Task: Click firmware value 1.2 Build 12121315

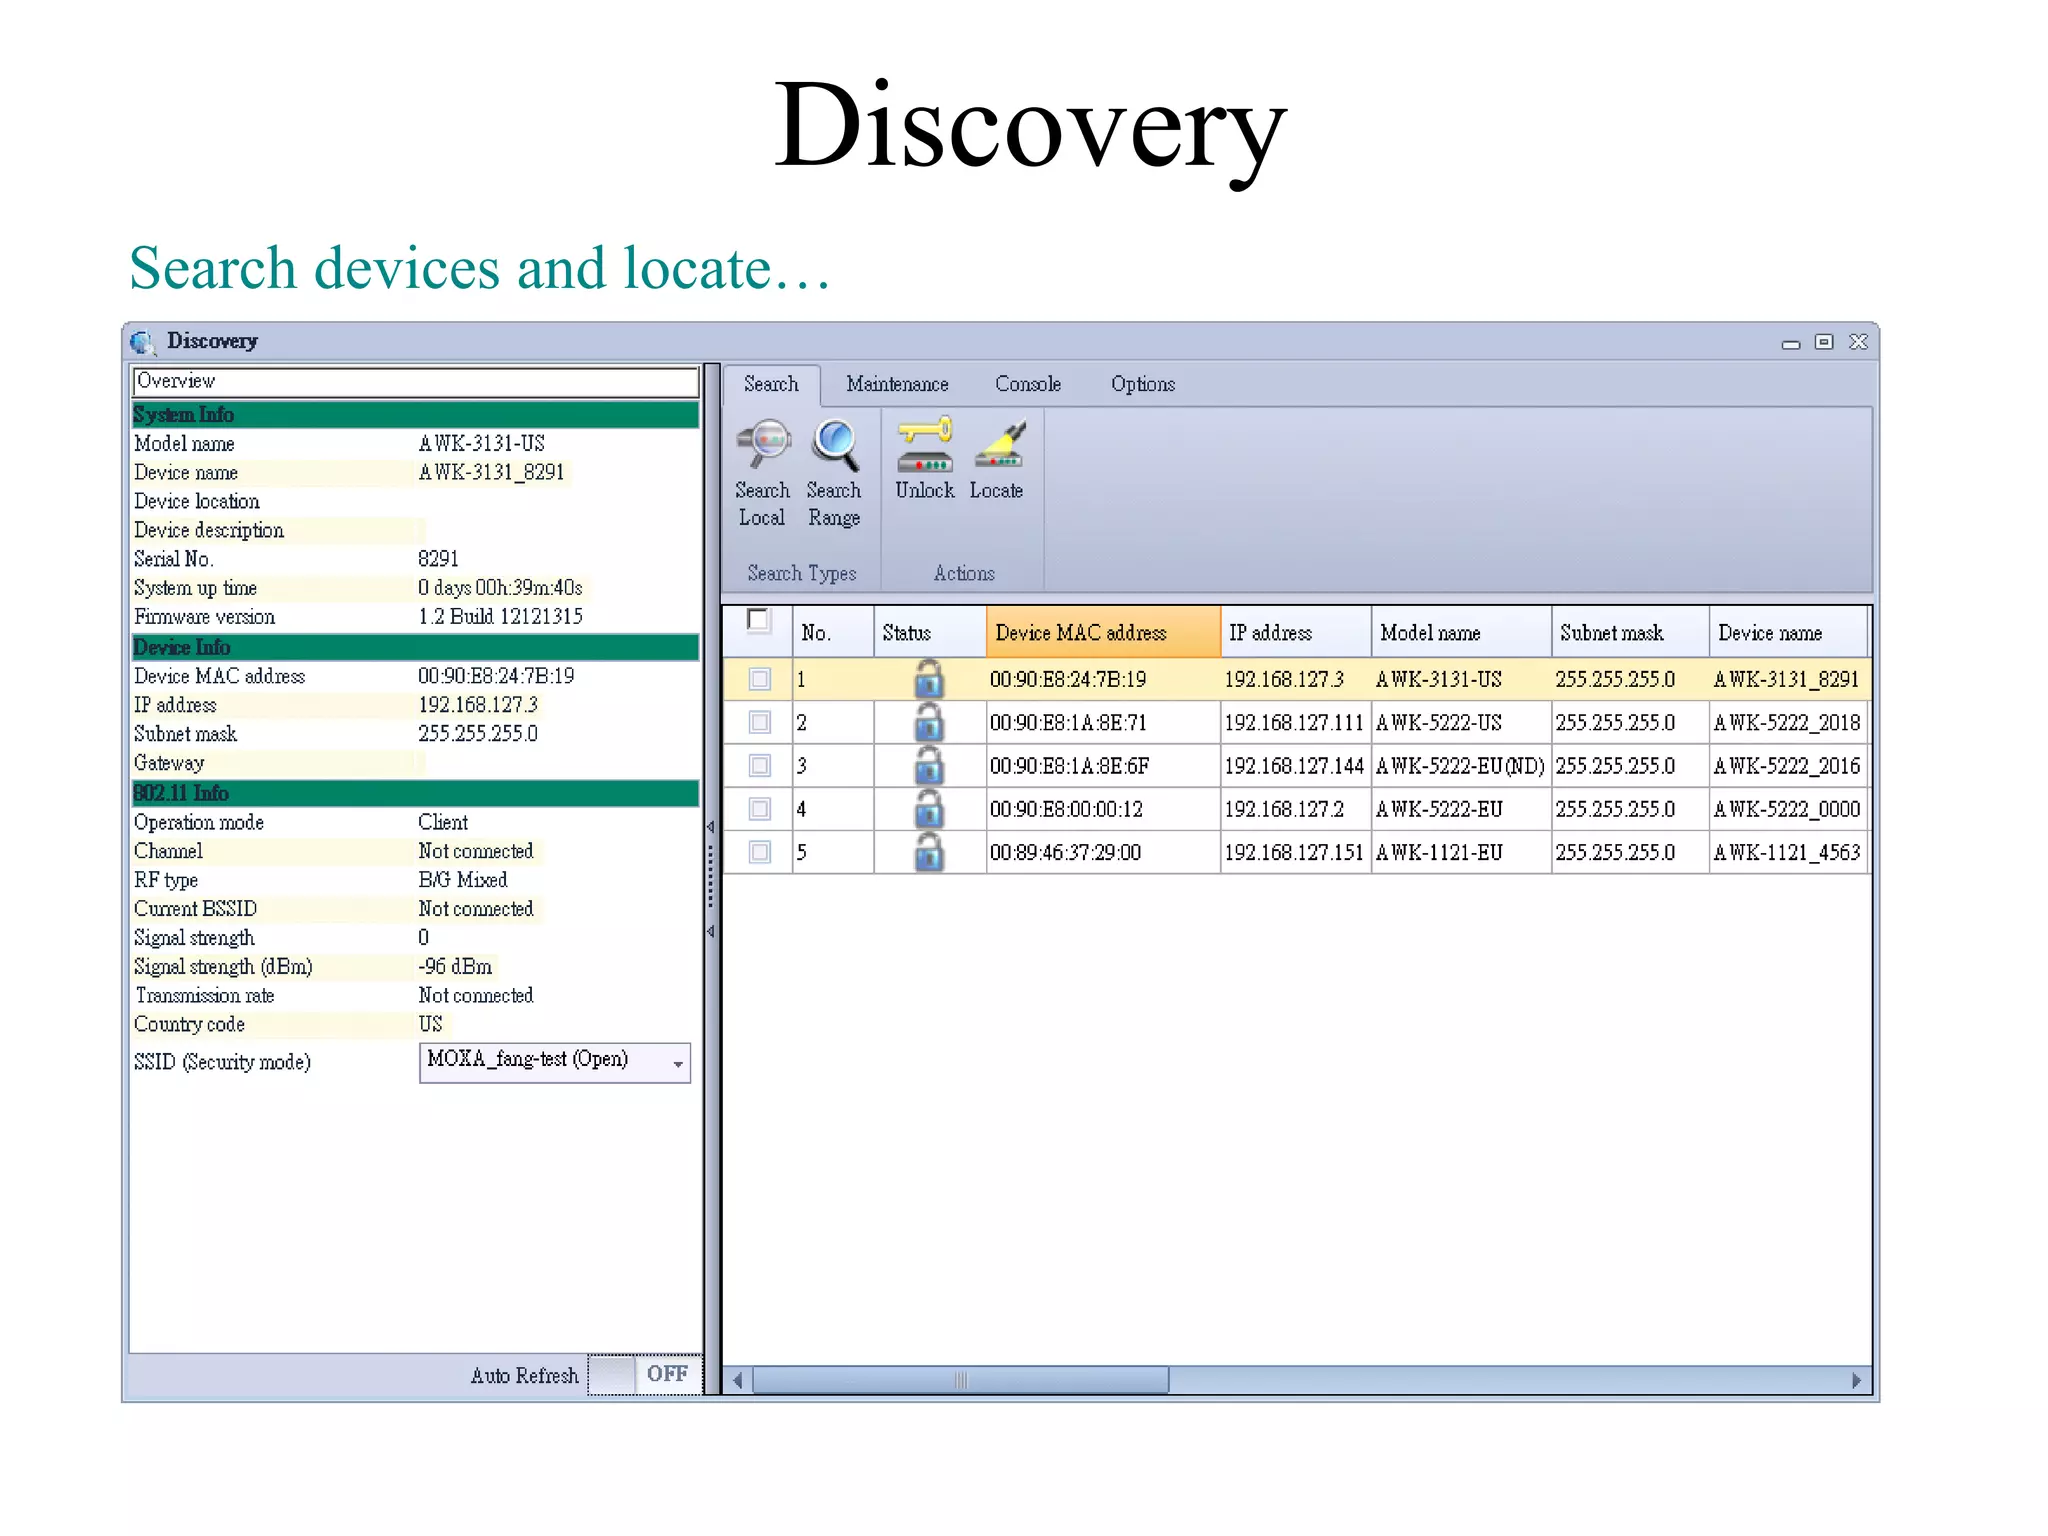Action: (500, 617)
